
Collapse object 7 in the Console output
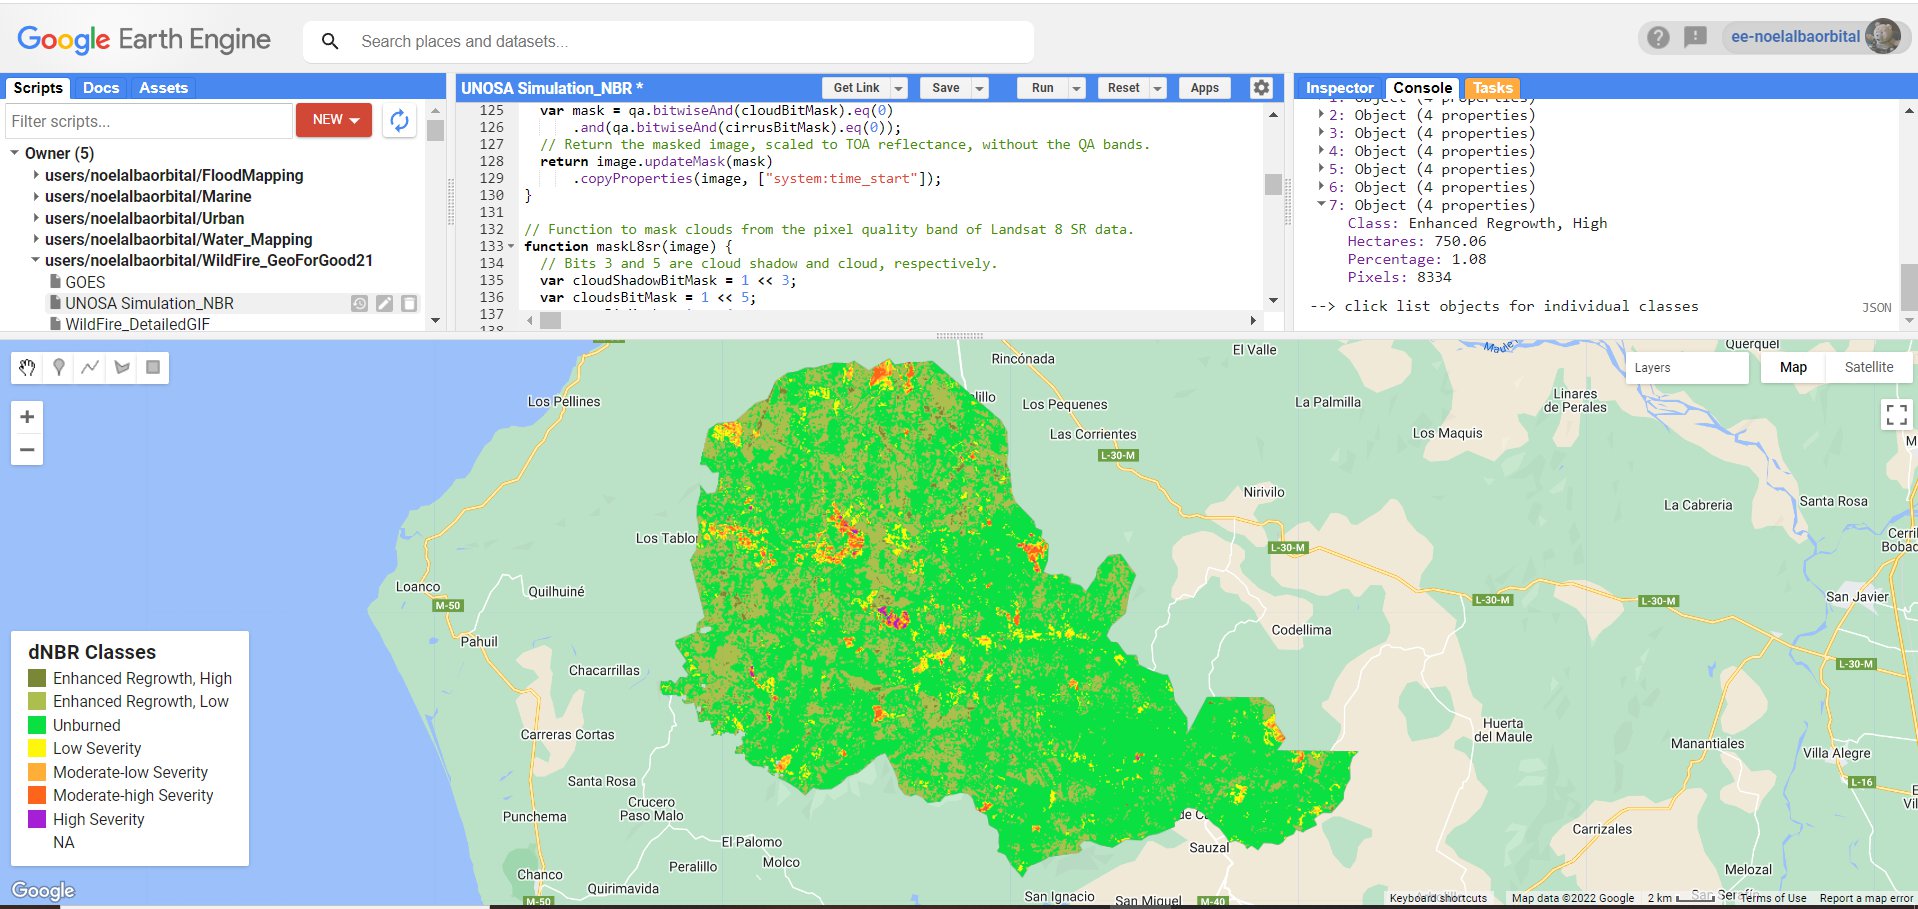pyautogui.click(x=1322, y=205)
